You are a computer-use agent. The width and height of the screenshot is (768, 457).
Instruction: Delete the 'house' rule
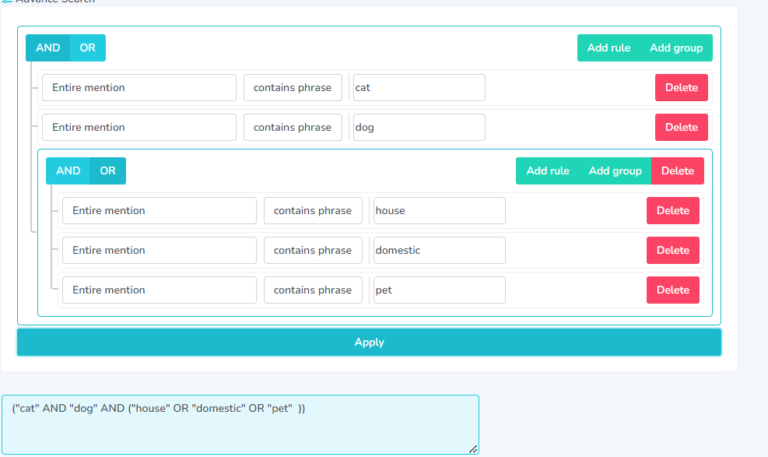[x=673, y=211]
